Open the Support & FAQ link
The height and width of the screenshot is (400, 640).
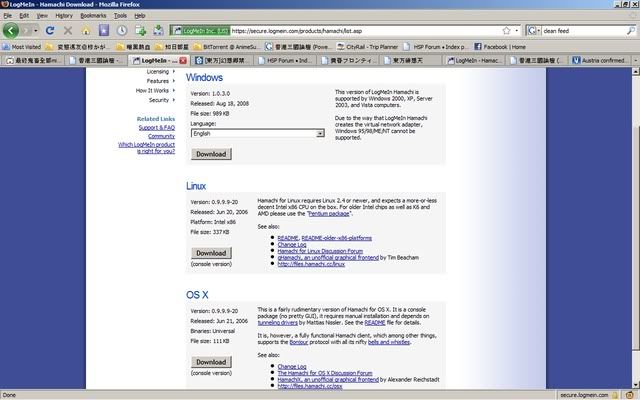(156, 128)
